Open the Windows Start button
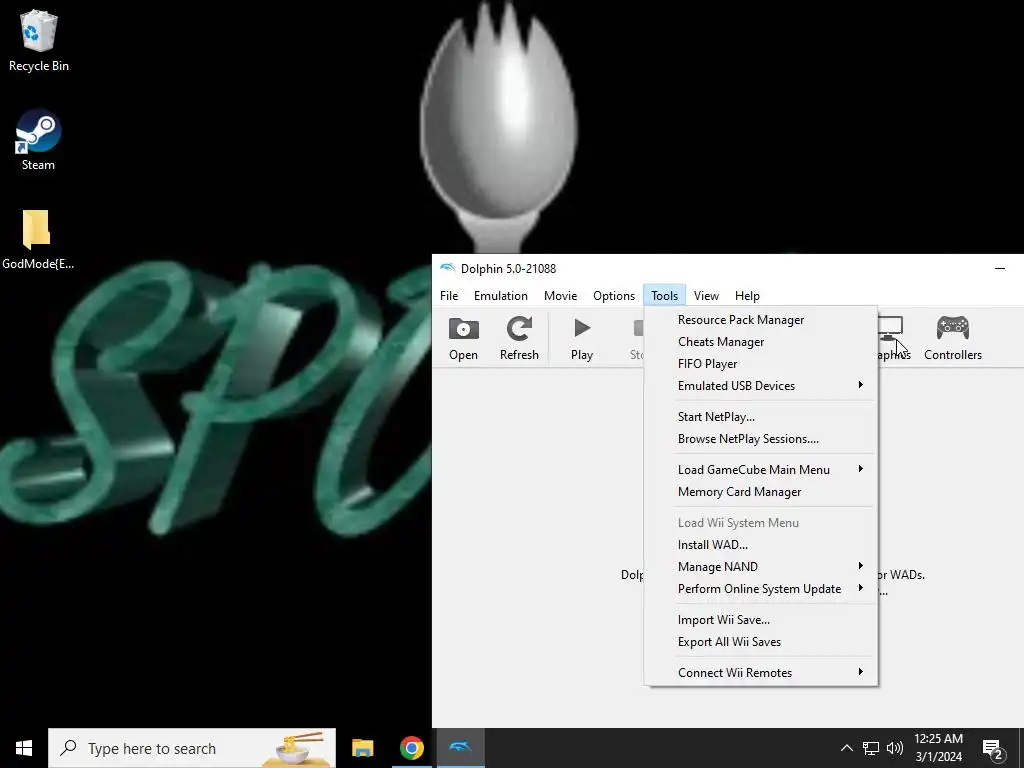The image size is (1024, 768). [24, 748]
